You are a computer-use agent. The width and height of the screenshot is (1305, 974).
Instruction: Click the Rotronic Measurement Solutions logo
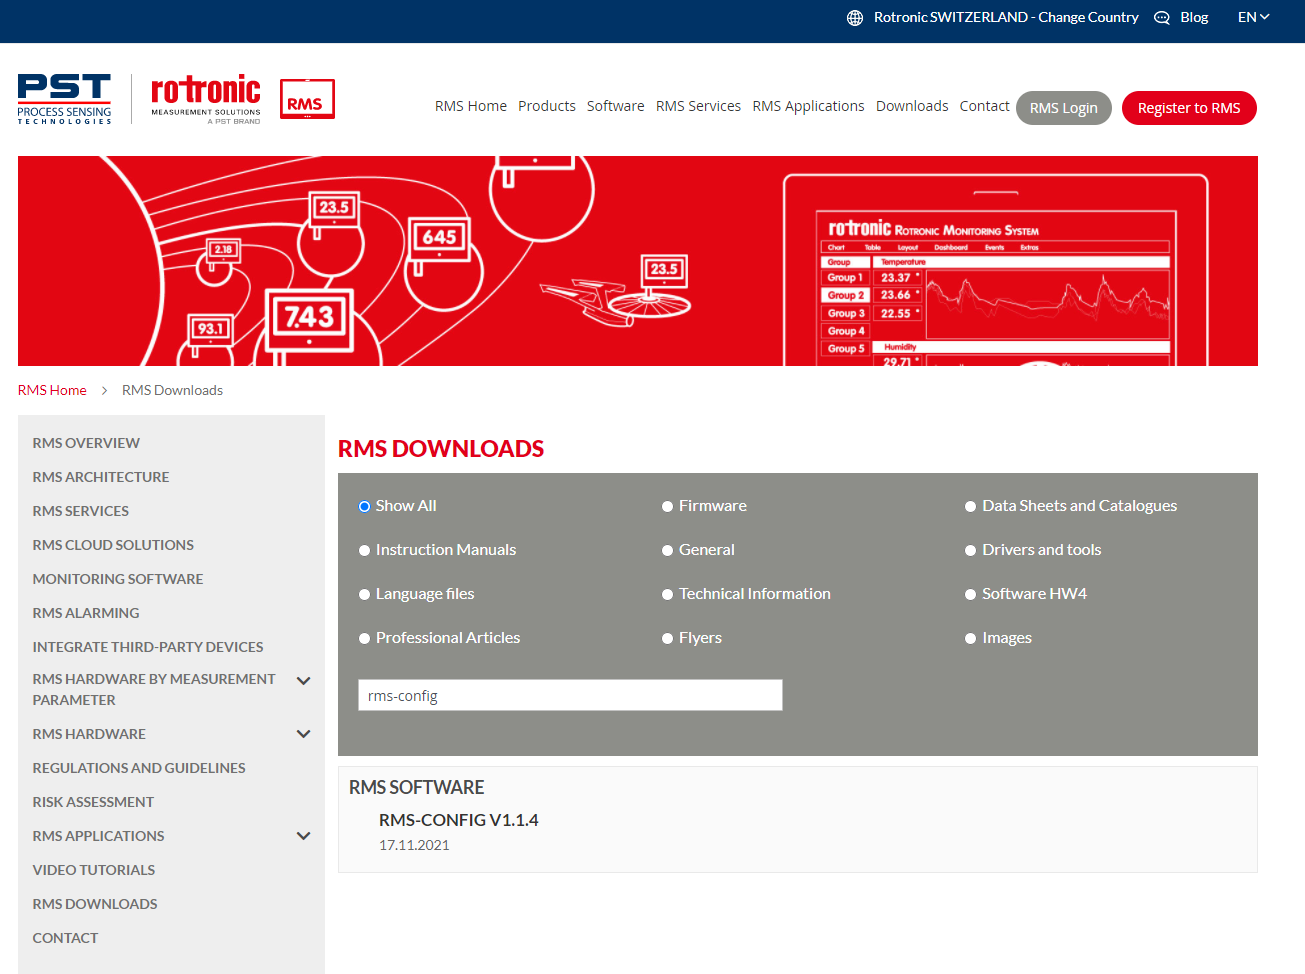[x=205, y=99]
